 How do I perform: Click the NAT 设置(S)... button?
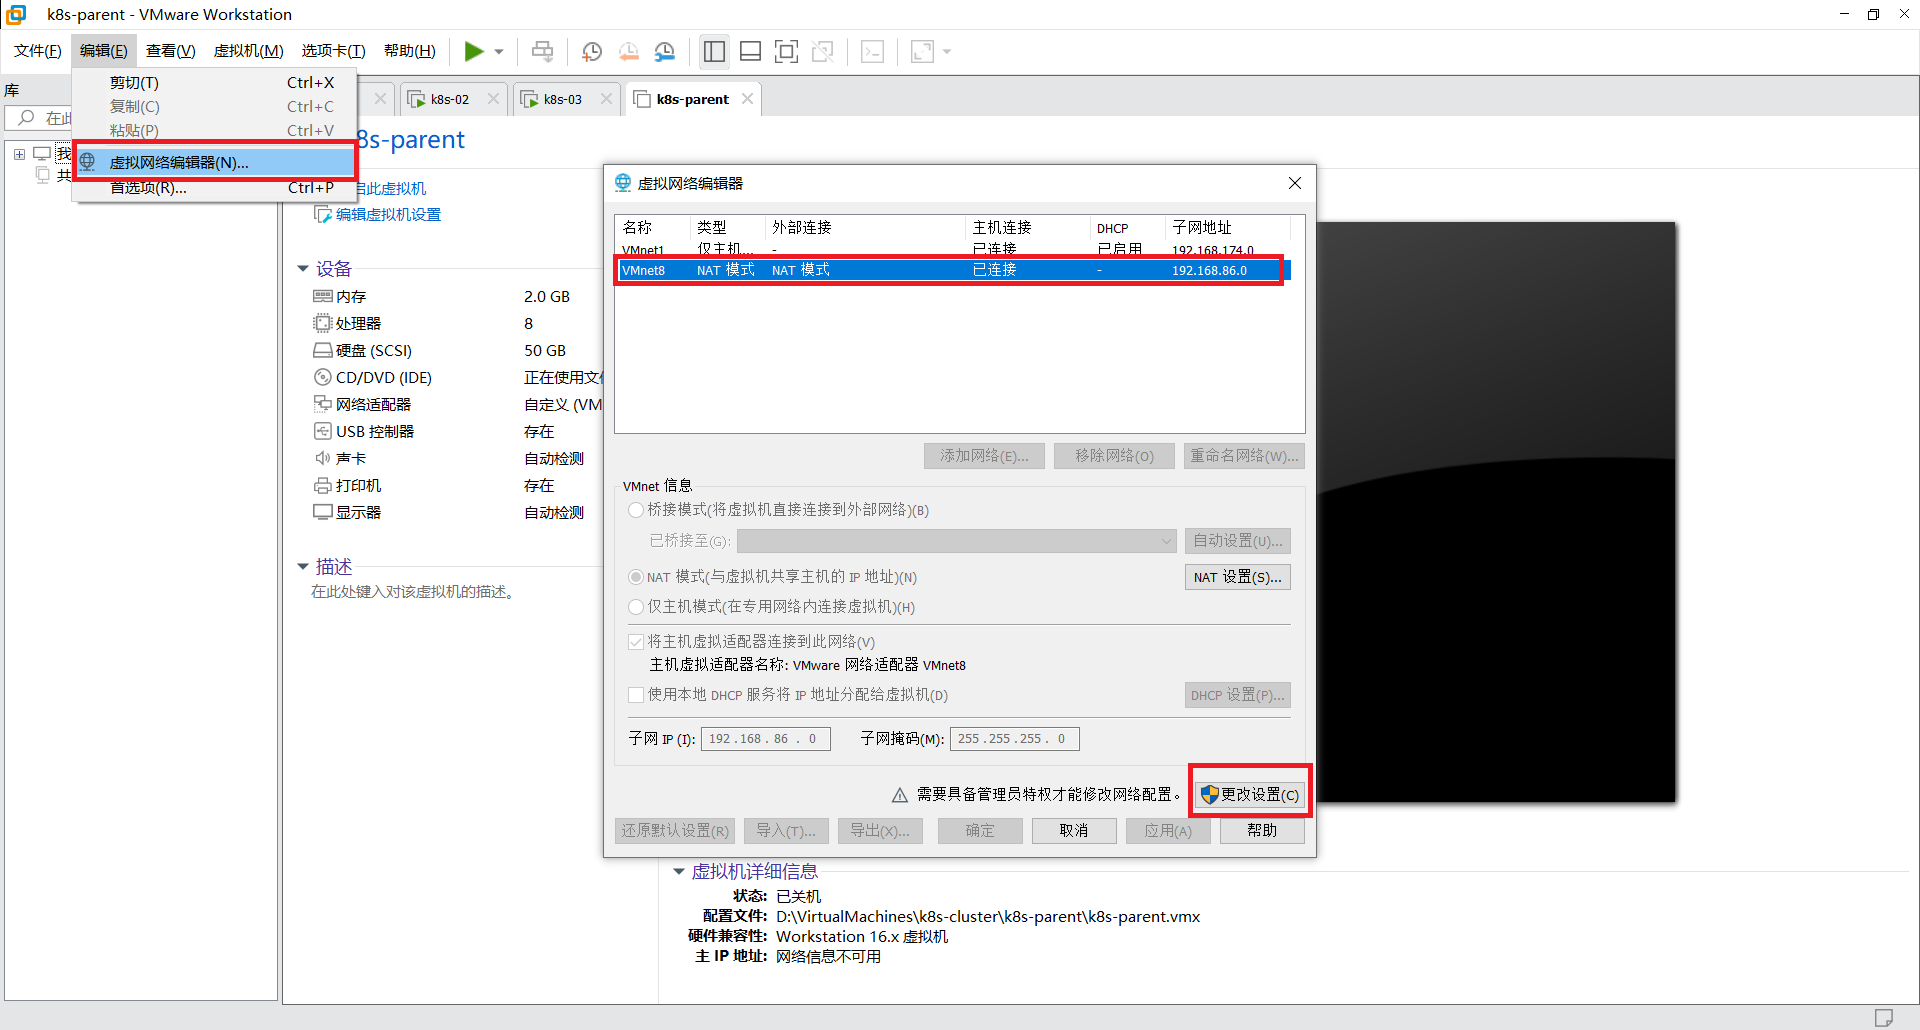pos(1238,577)
